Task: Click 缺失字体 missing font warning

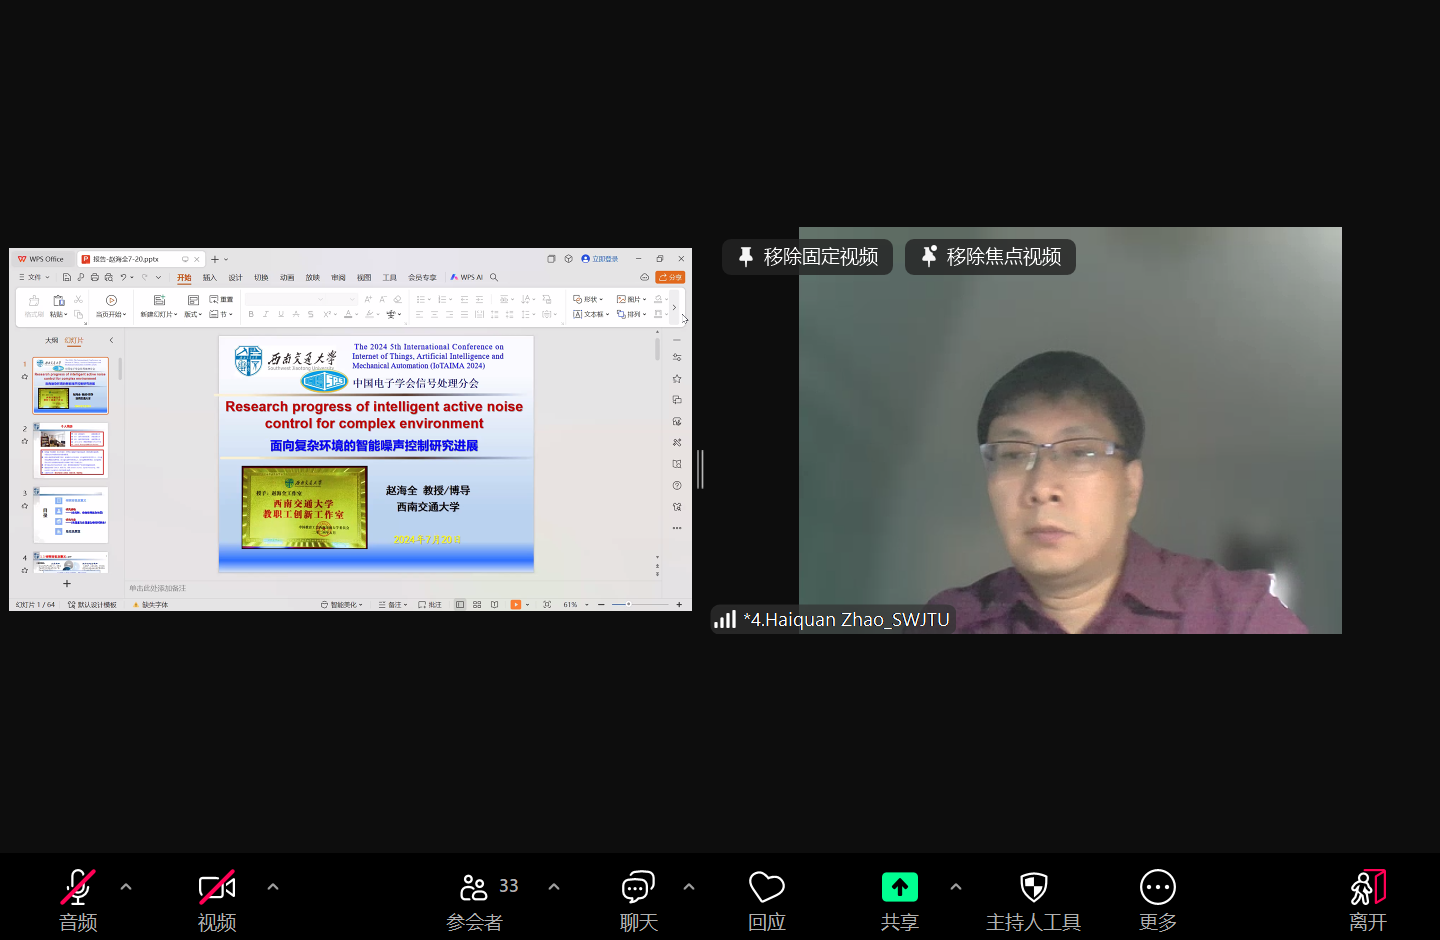Action: pos(151,605)
